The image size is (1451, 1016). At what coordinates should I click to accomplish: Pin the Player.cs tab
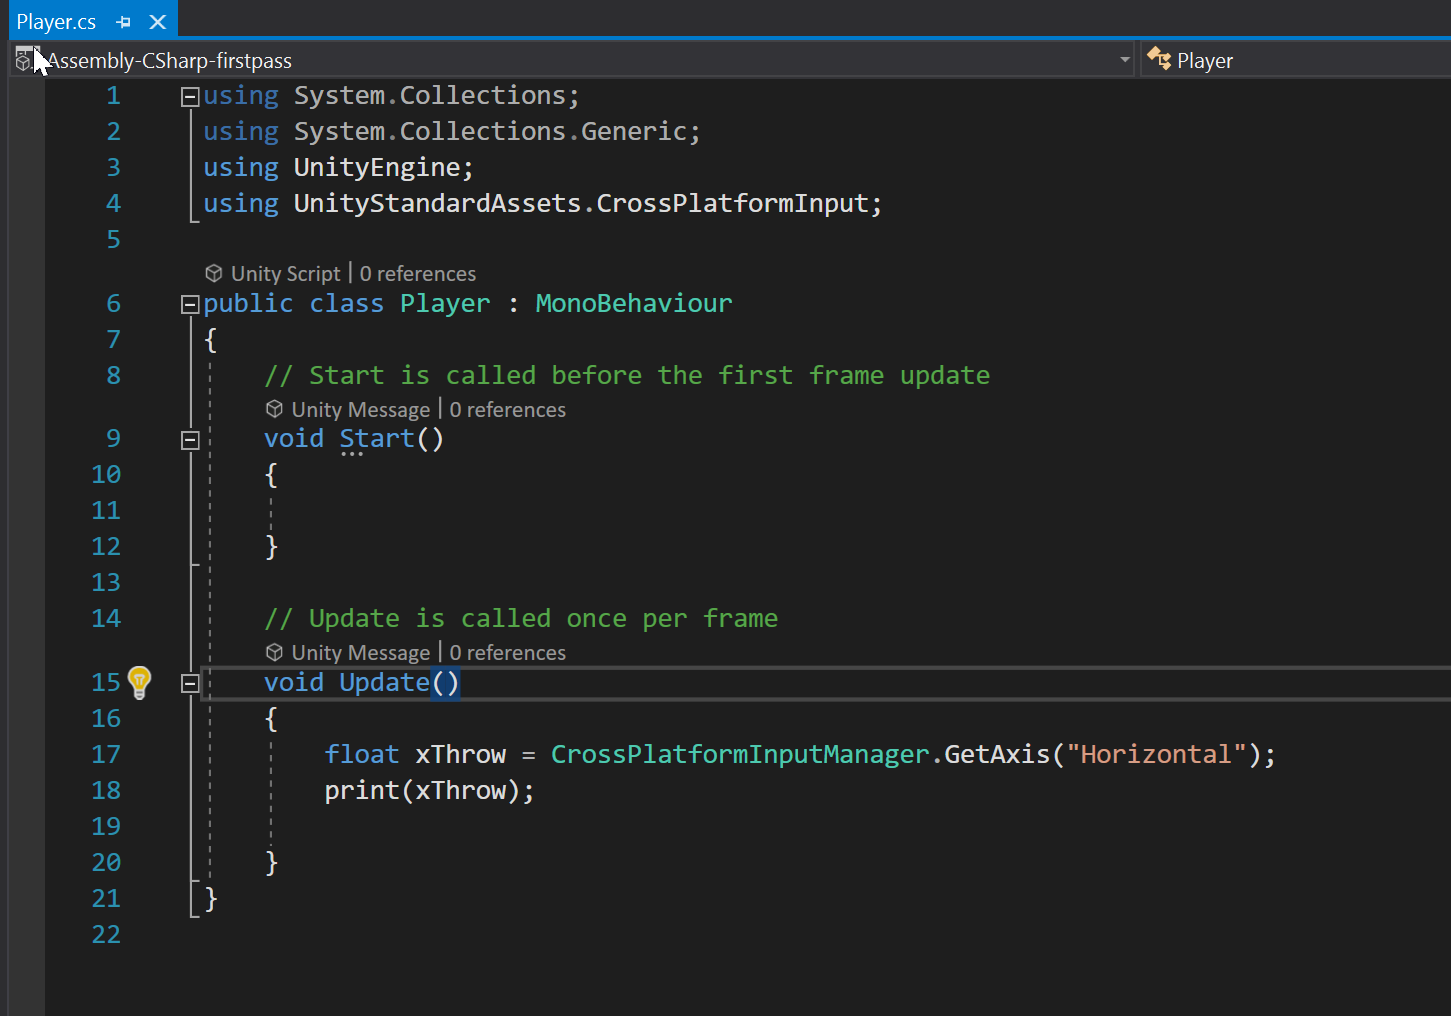tap(123, 22)
